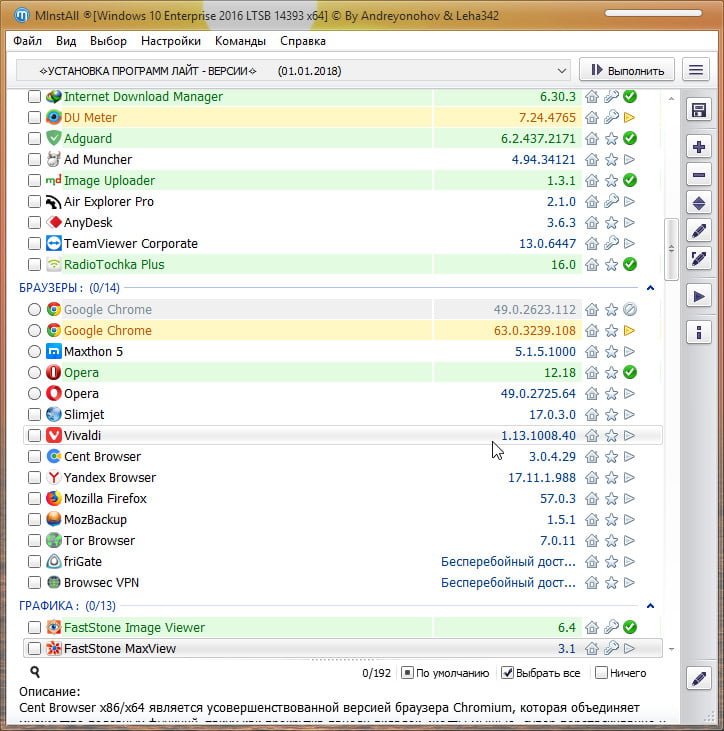Click the star icon on Vivaldi row
Viewport: 724px width, 731px height.
(x=611, y=436)
